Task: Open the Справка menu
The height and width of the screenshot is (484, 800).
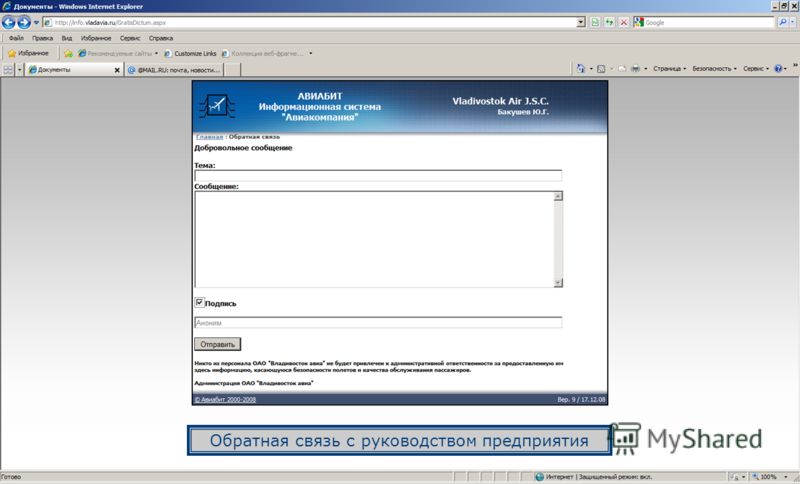Action: tap(161, 38)
